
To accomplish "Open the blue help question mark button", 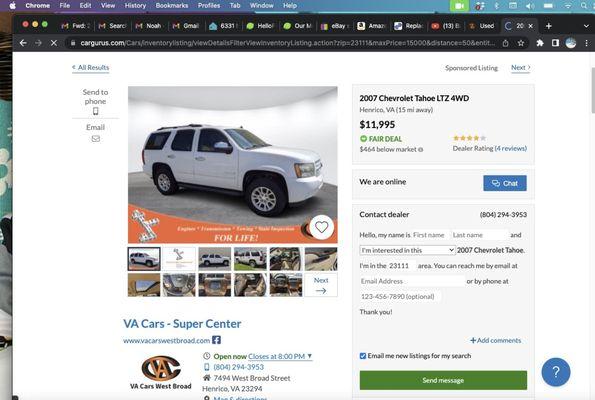I will click(556, 372).
